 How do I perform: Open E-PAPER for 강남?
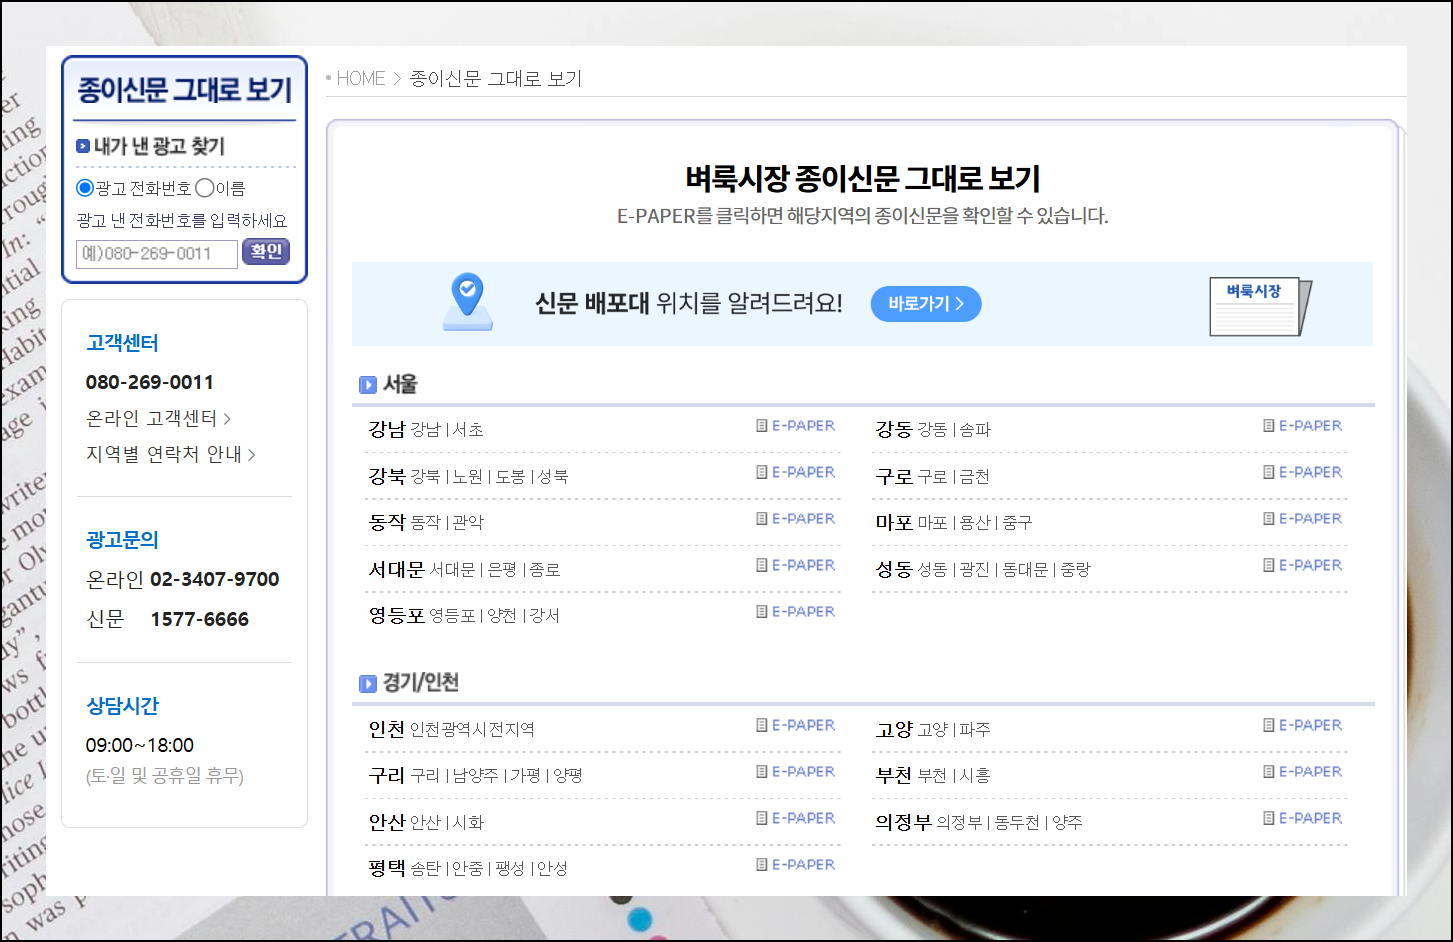796,426
